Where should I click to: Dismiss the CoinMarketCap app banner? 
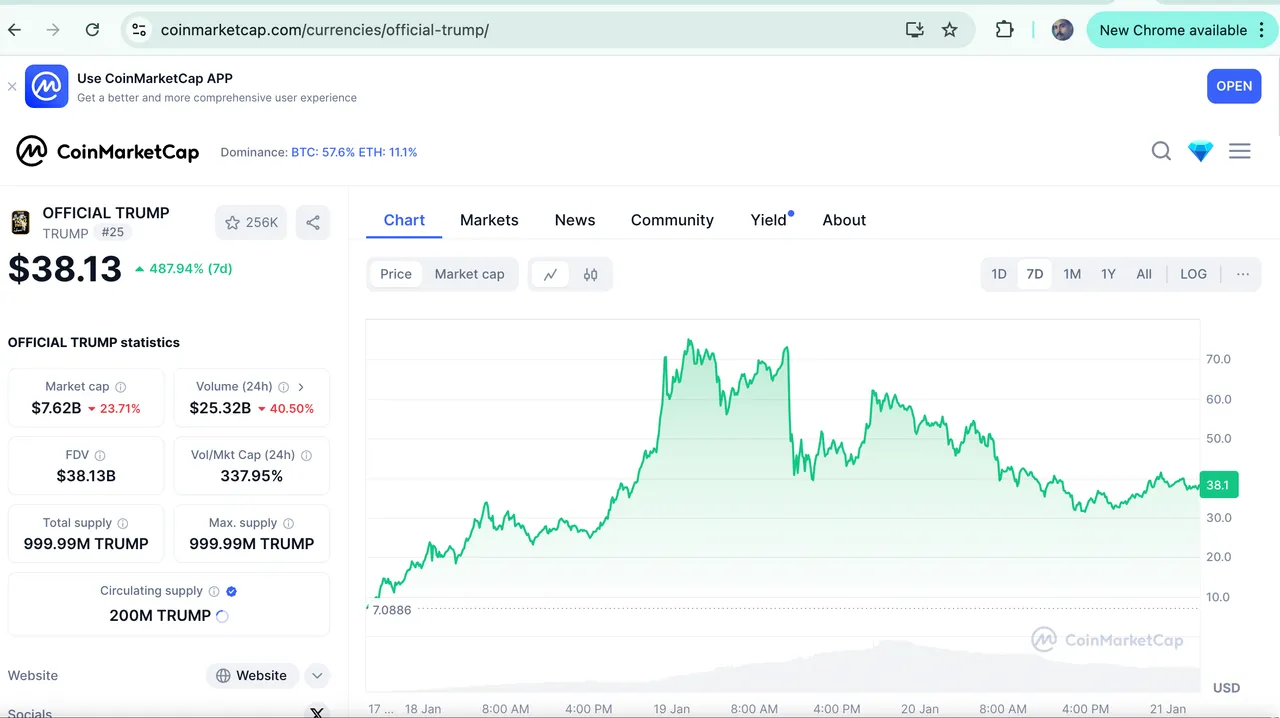(x=12, y=87)
